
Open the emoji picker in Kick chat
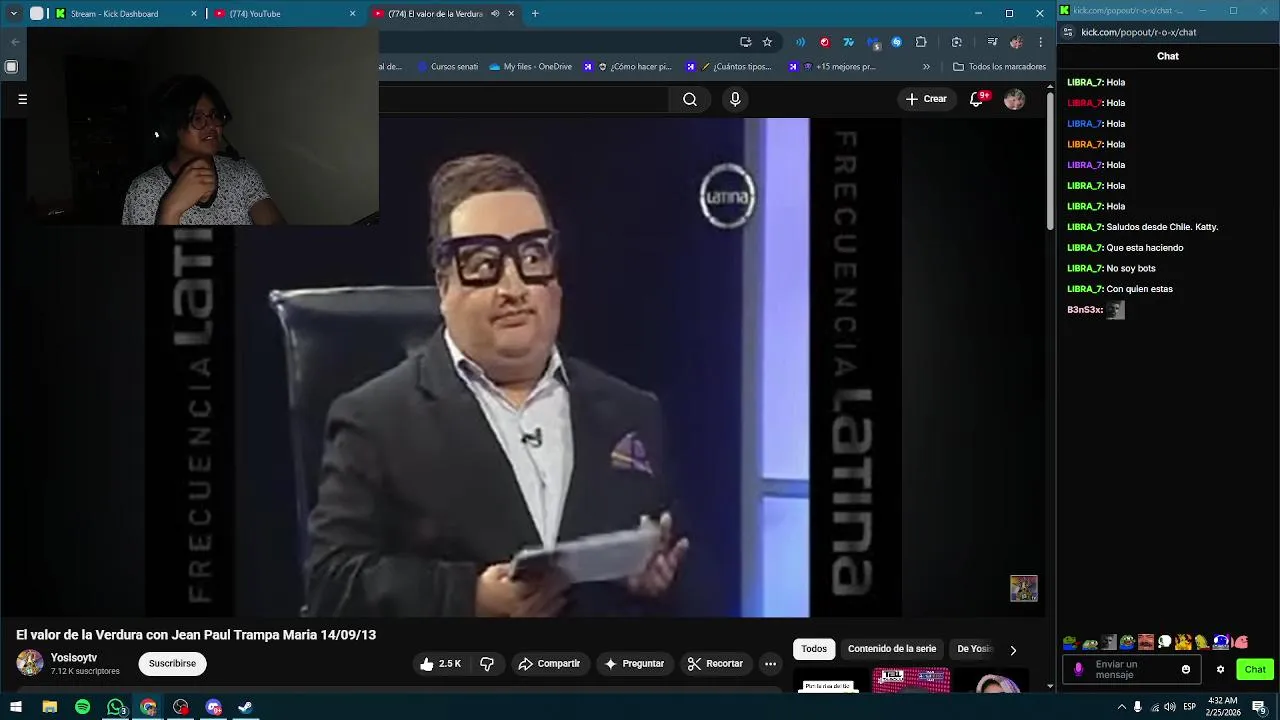point(1186,670)
